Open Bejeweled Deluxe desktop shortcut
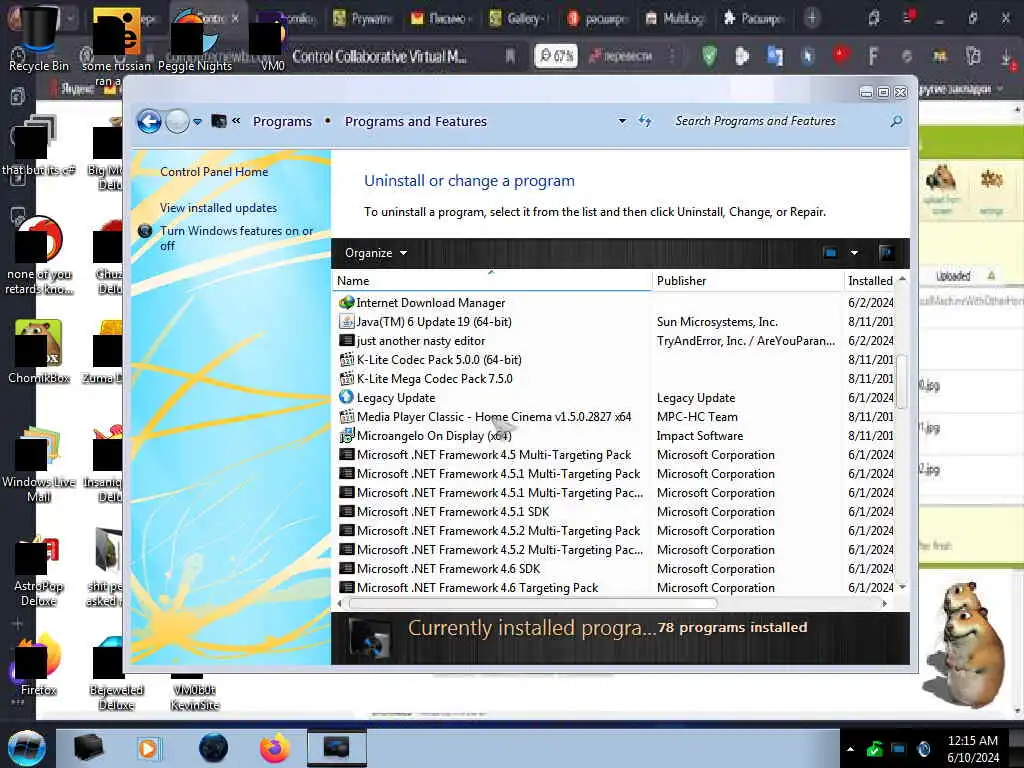 [x=116, y=674]
